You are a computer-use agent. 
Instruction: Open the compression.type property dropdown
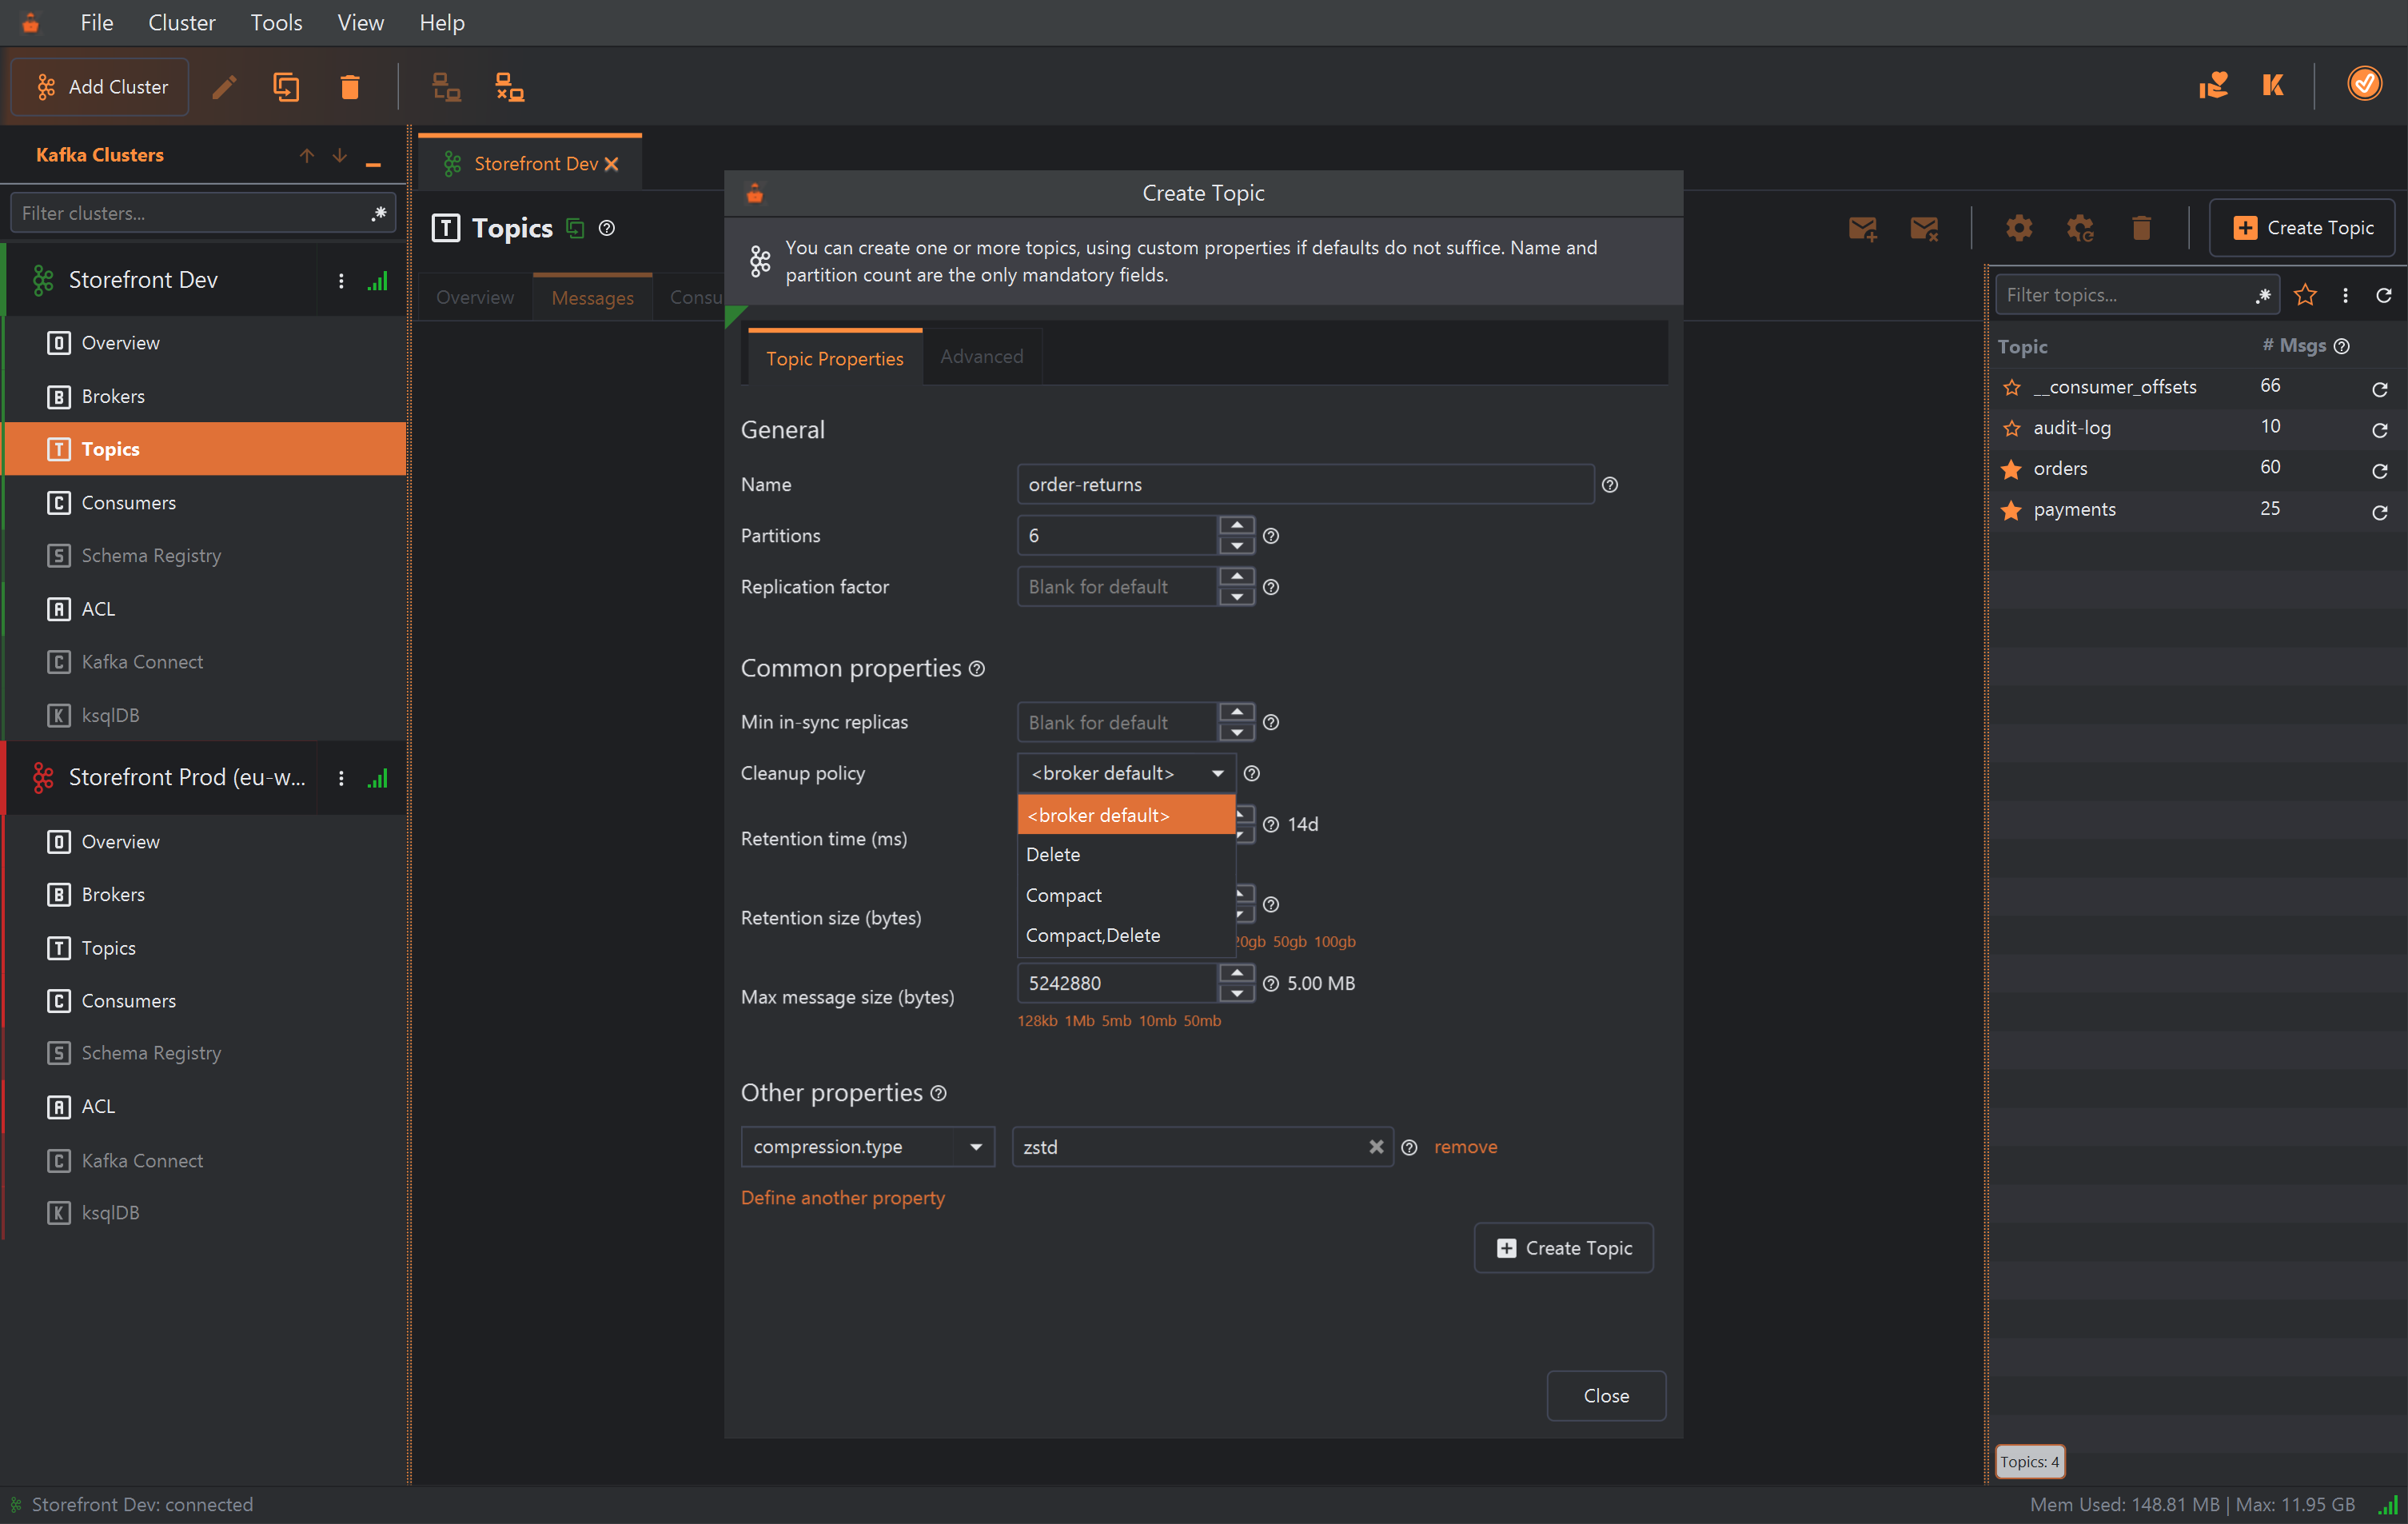point(867,1147)
